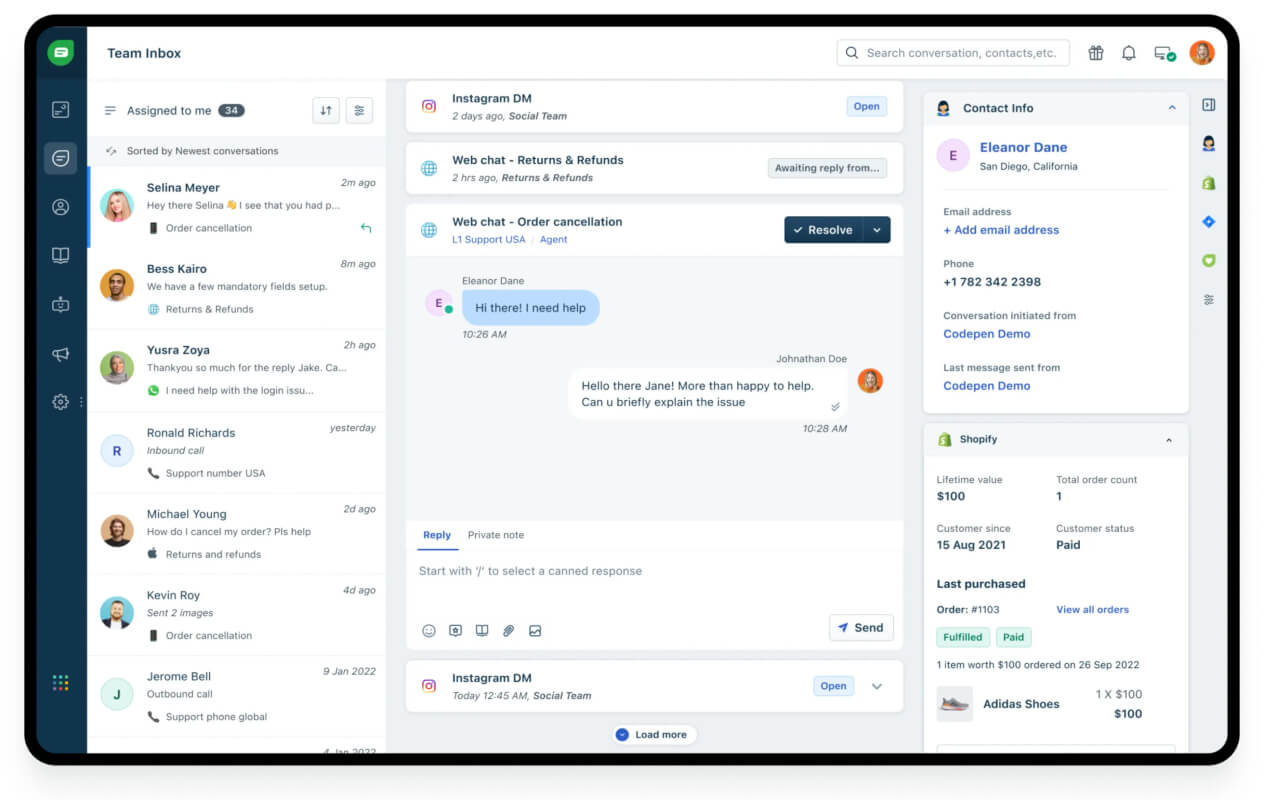This screenshot has width=1264, height=800.
Task: Open the blue diamond app icon in right rail
Action: tap(1208, 222)
